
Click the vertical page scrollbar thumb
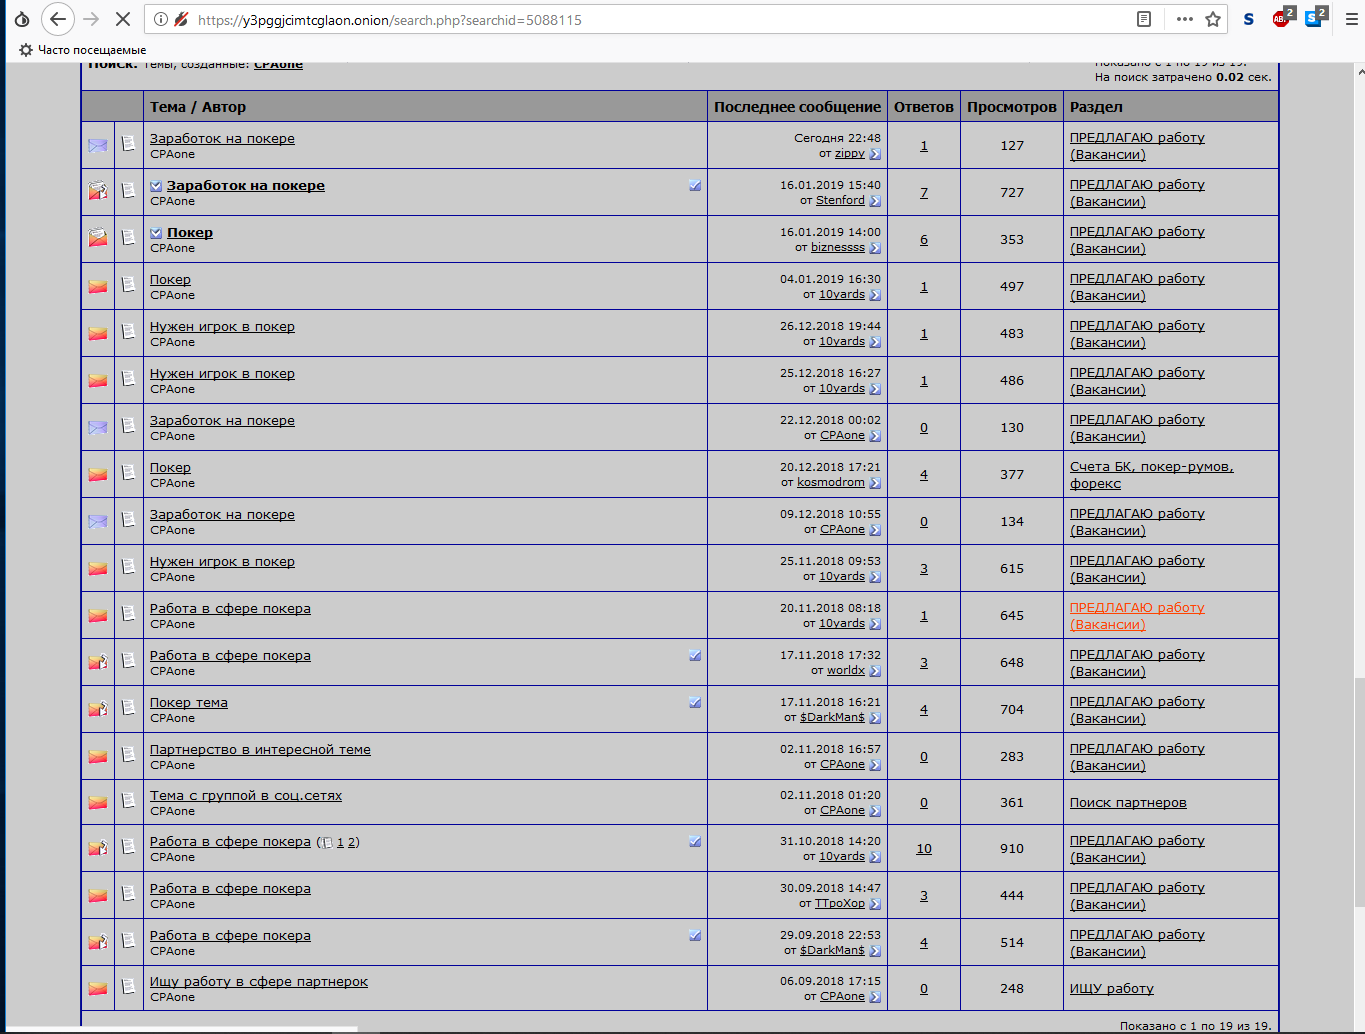1359,792
